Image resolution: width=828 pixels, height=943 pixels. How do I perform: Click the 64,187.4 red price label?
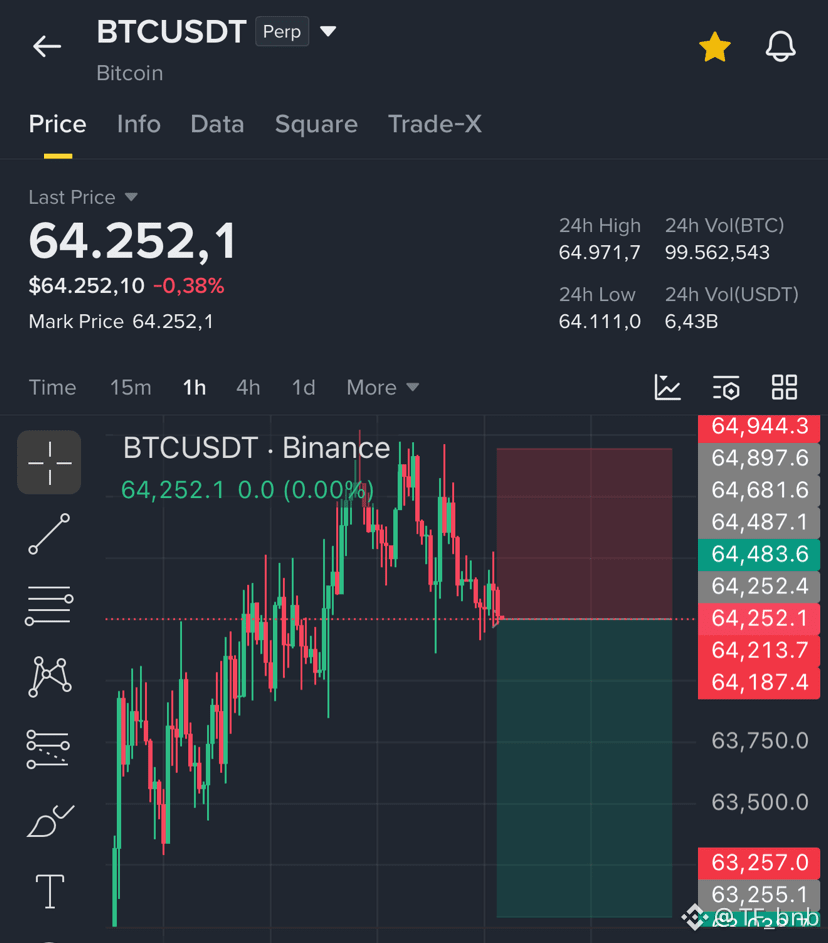point(759,683)
